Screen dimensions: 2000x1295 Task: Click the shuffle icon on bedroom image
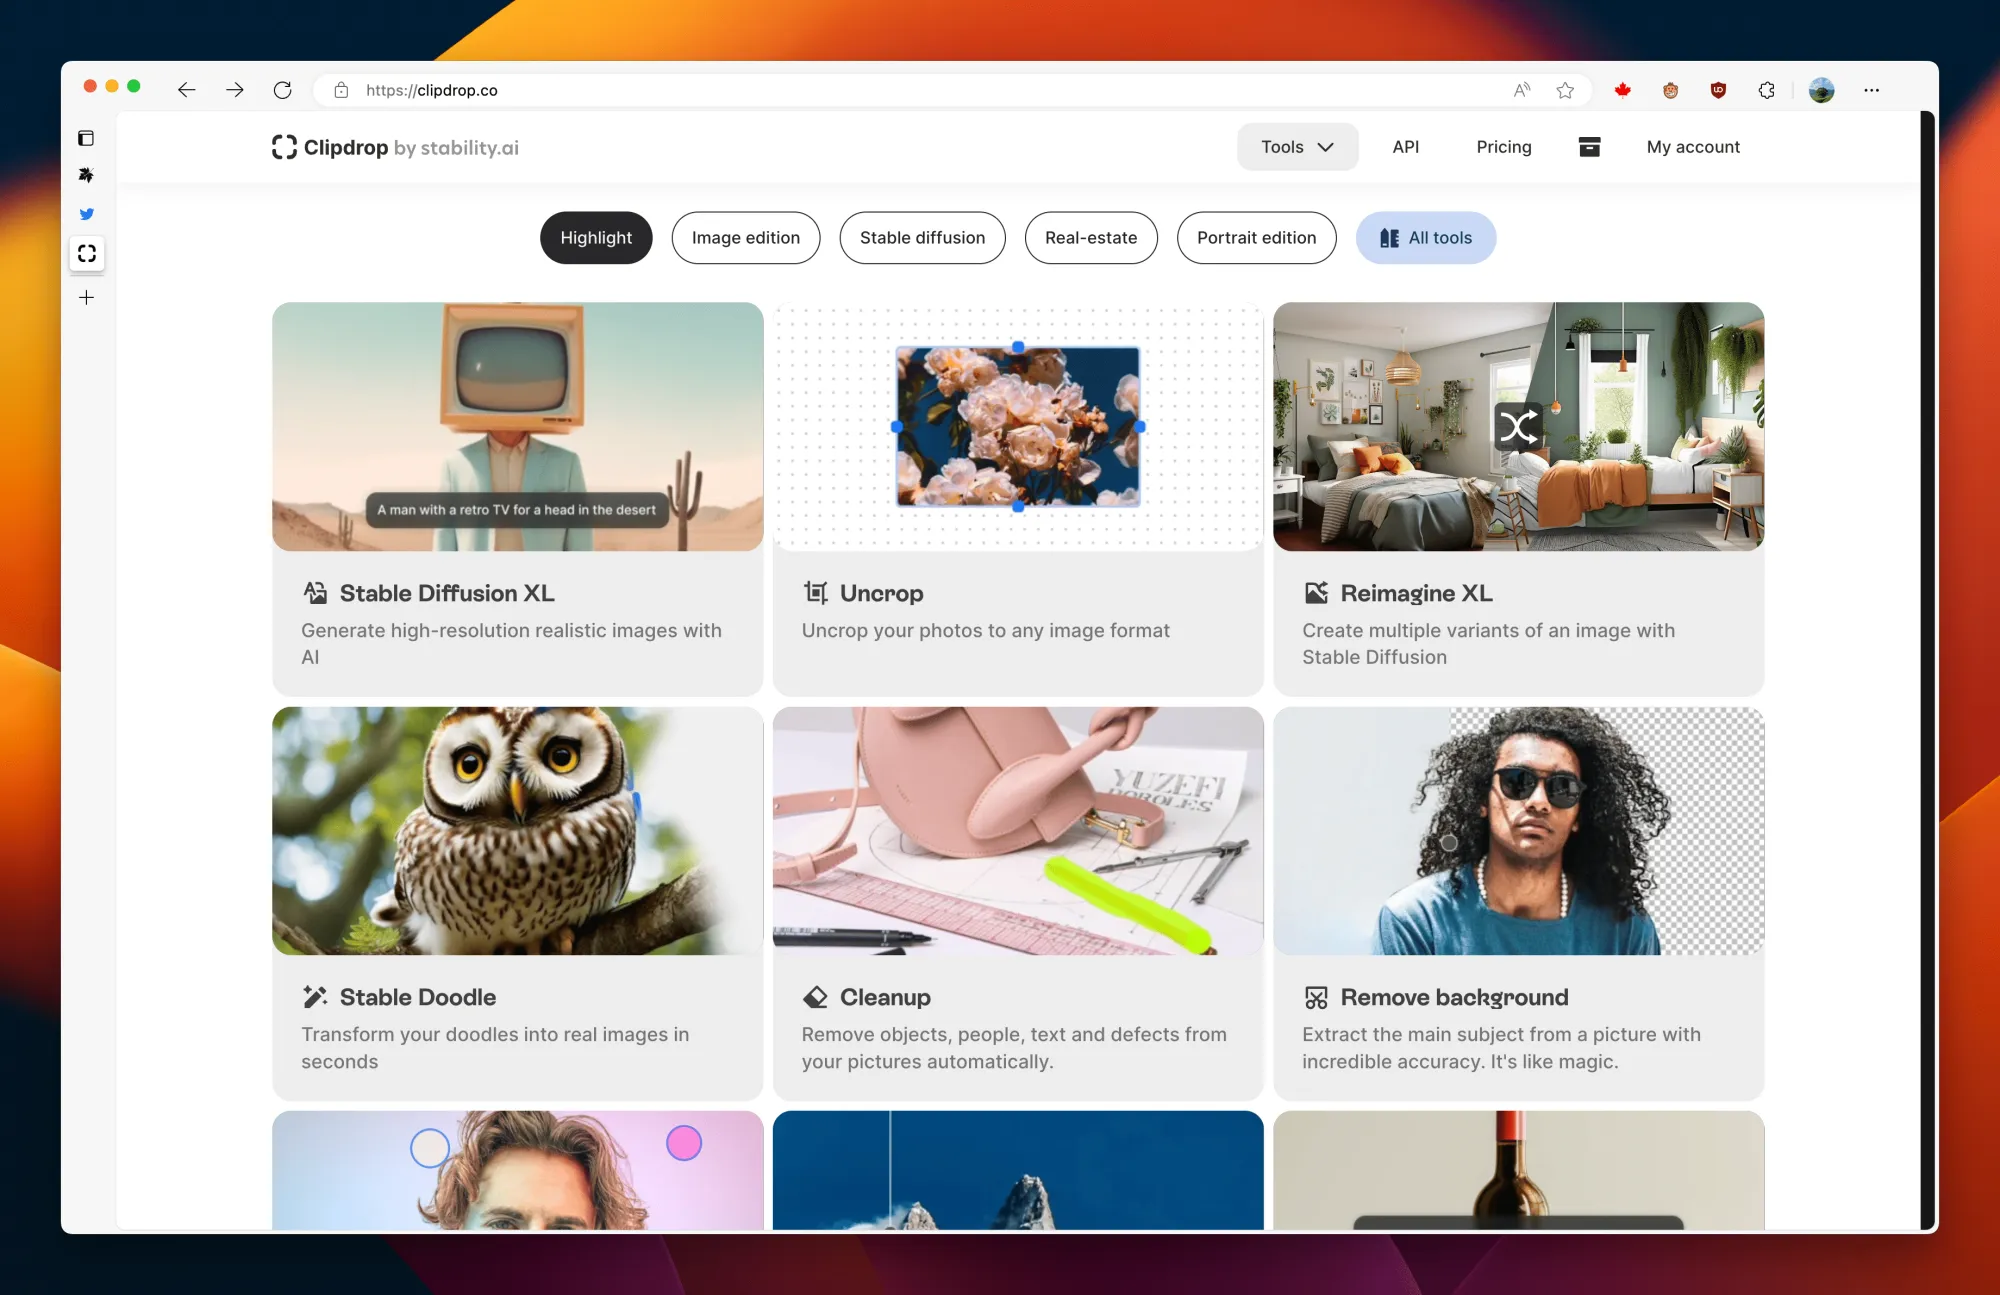(x=1517, y=427)
